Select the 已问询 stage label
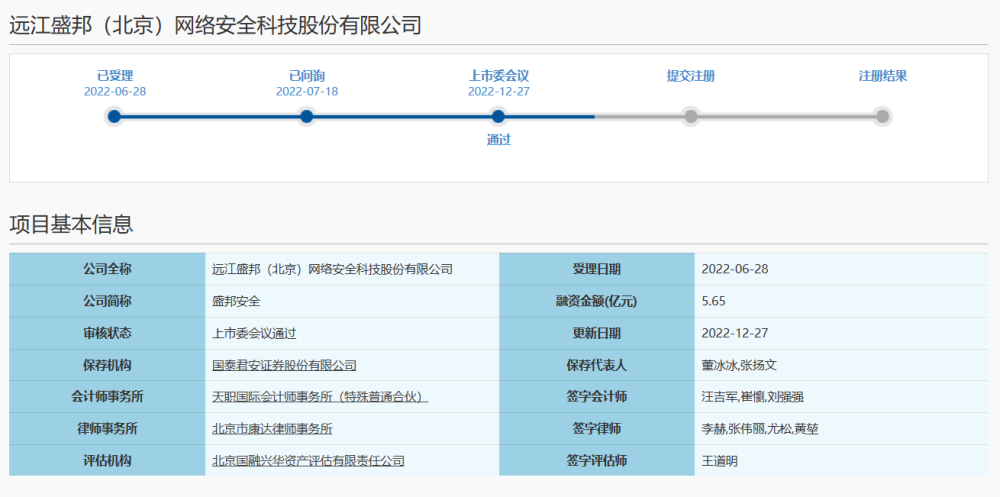Viewport: 1000px width, 497px height. point(306,76)
